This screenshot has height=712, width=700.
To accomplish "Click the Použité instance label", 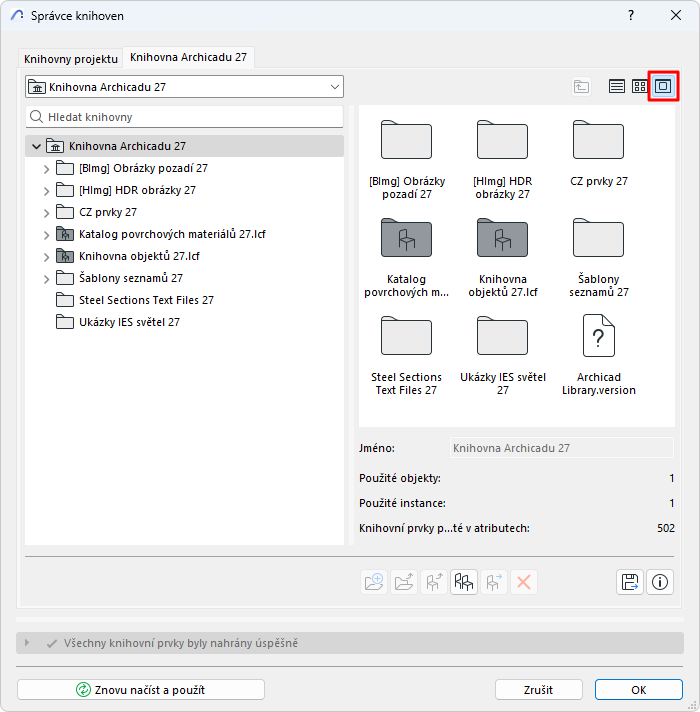I will pos(402,503).
